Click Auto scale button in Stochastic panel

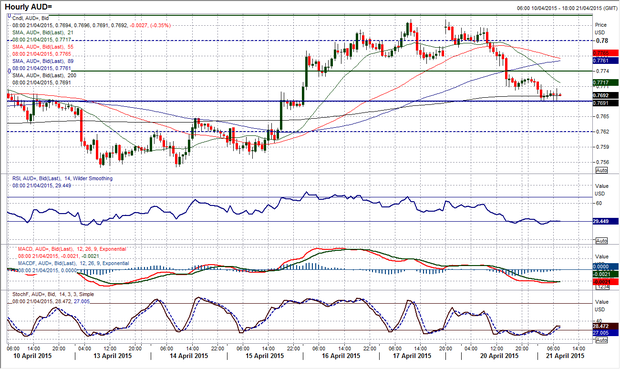coord(601,340)
